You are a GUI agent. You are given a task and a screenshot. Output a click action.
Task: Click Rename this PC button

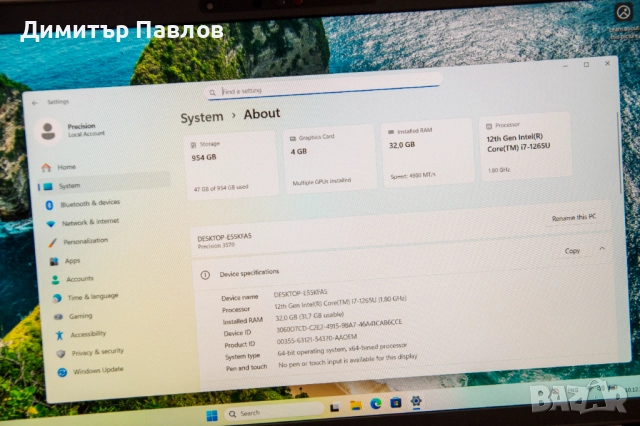(573, 217)
